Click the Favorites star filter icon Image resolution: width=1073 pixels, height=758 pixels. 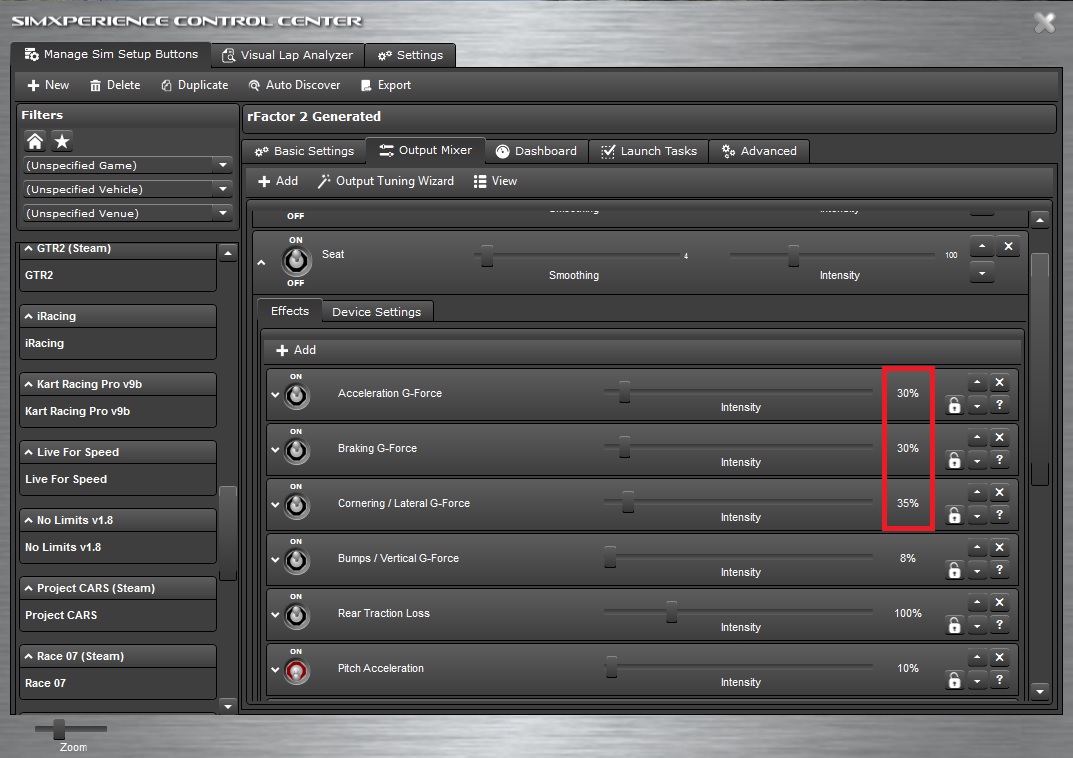click(x=62, y=141)
